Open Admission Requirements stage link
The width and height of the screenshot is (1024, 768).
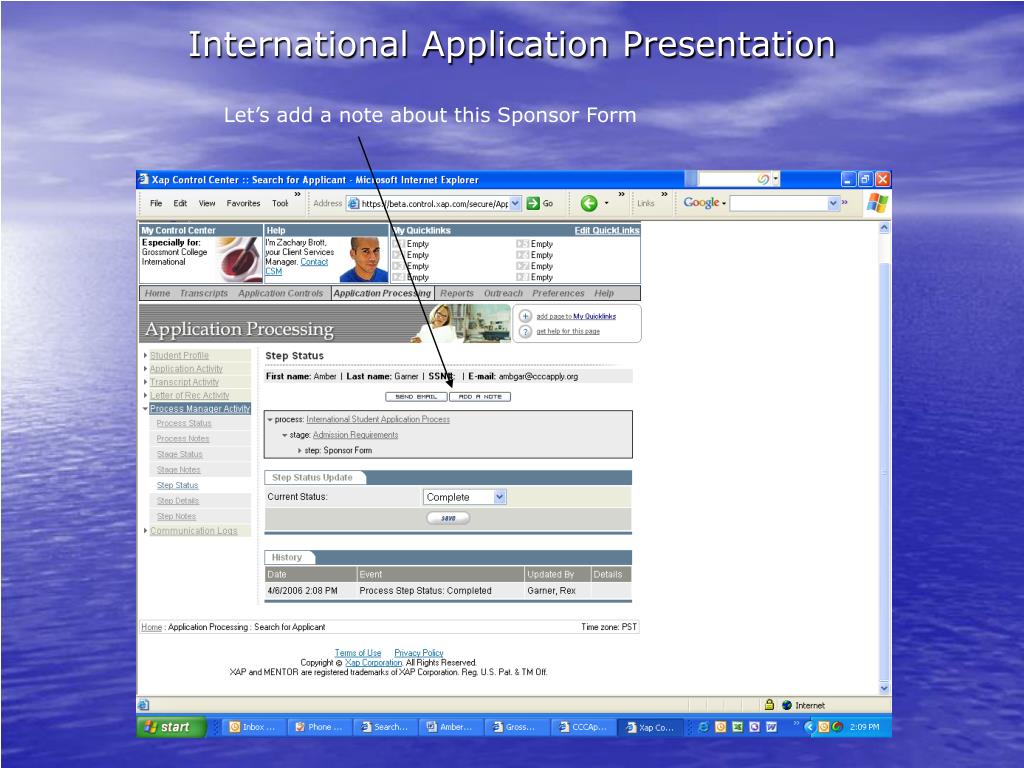coord(355,435)
